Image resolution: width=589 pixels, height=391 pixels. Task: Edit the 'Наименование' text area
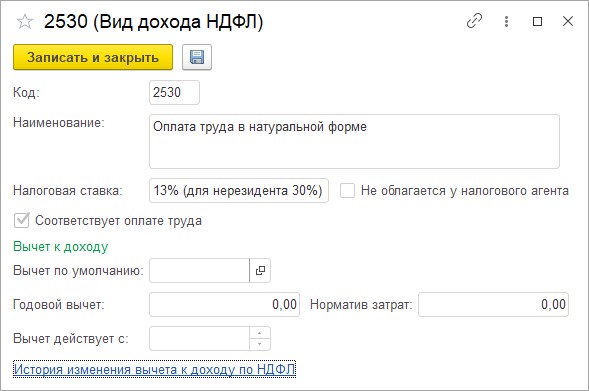click(x=354, y=142)
